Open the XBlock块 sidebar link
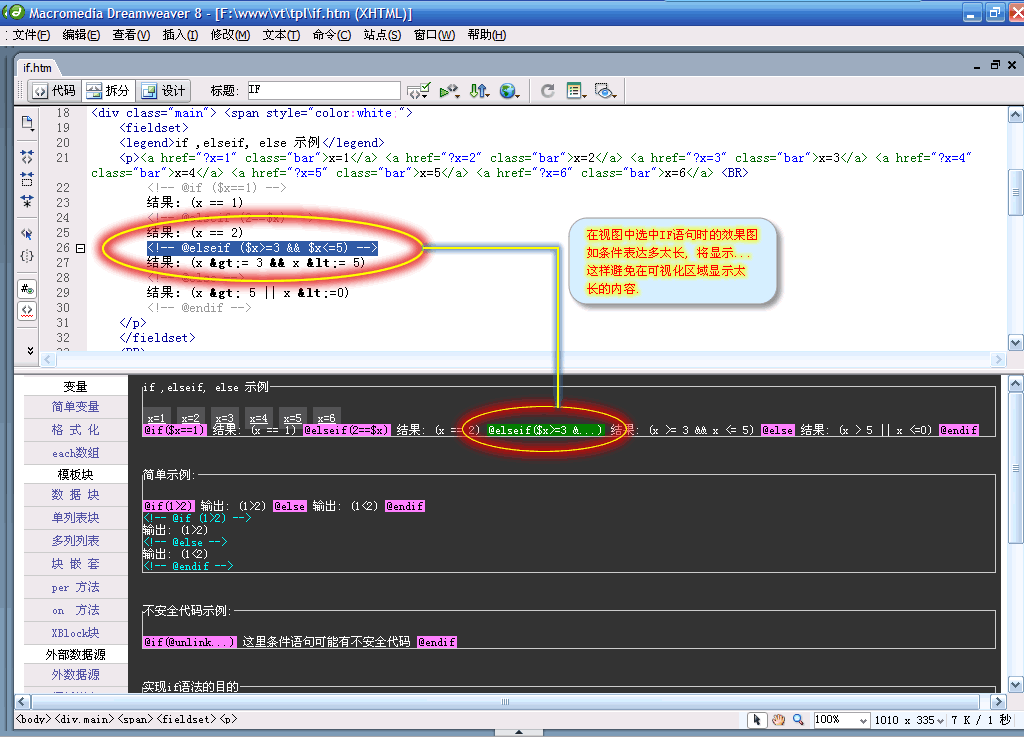The image size is (1024, 738). click(x=76, y=633)
